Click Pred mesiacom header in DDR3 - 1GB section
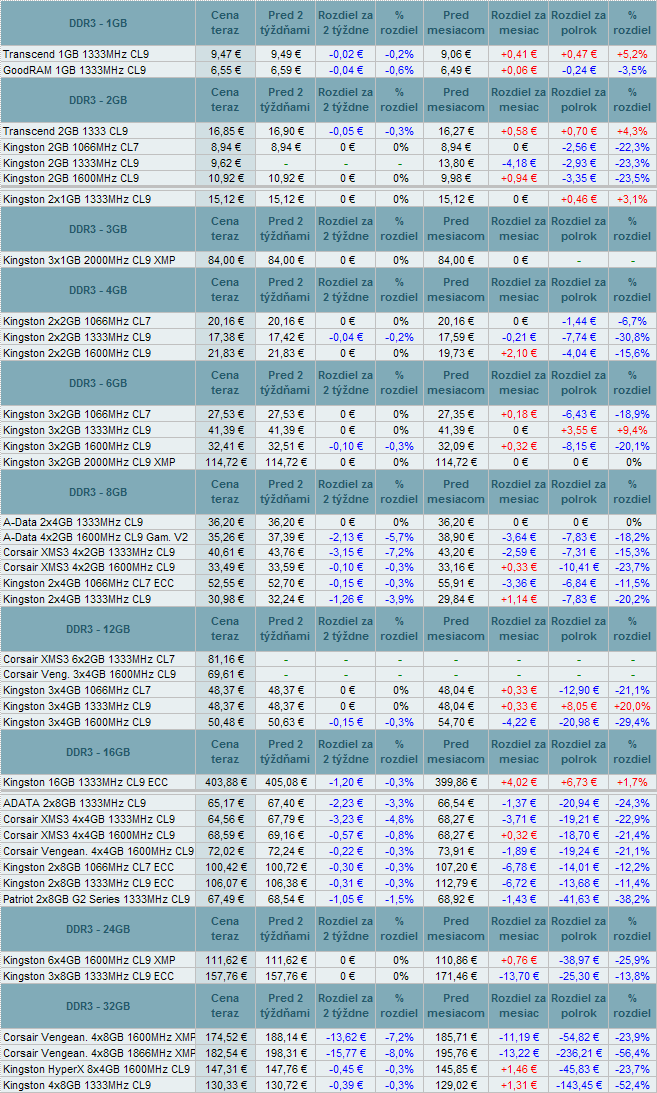 point(456,23)
